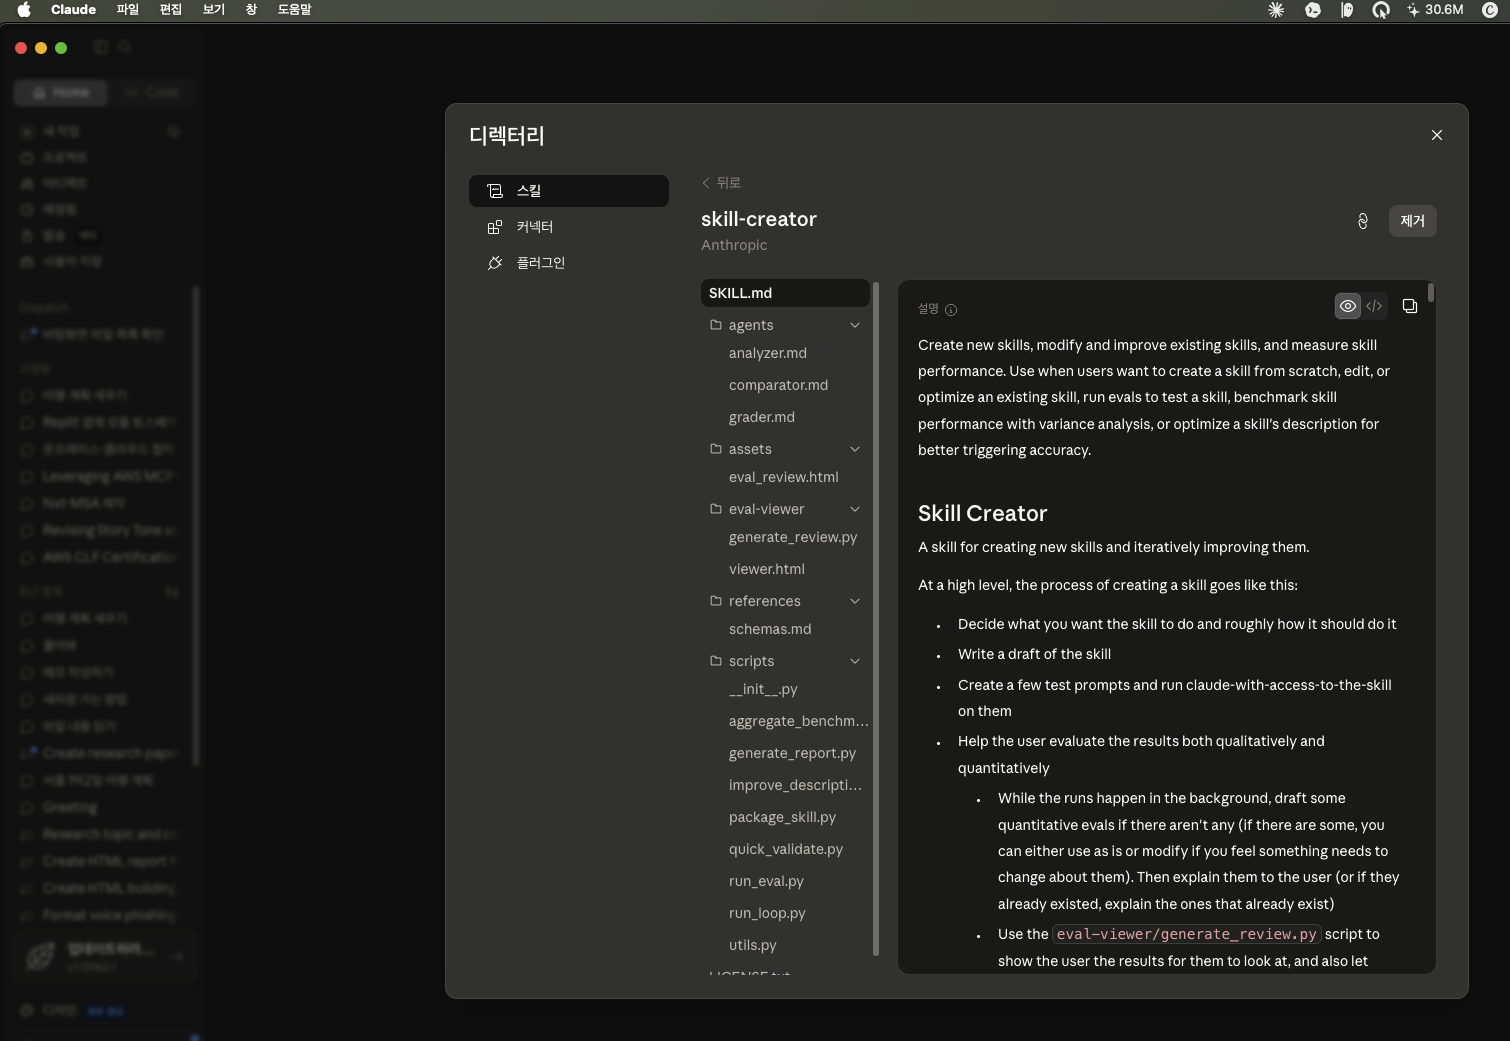1510x1041 pixels.
Task: Switch to rendered preview with eye toggle
Action: (x=1348, y=306)
